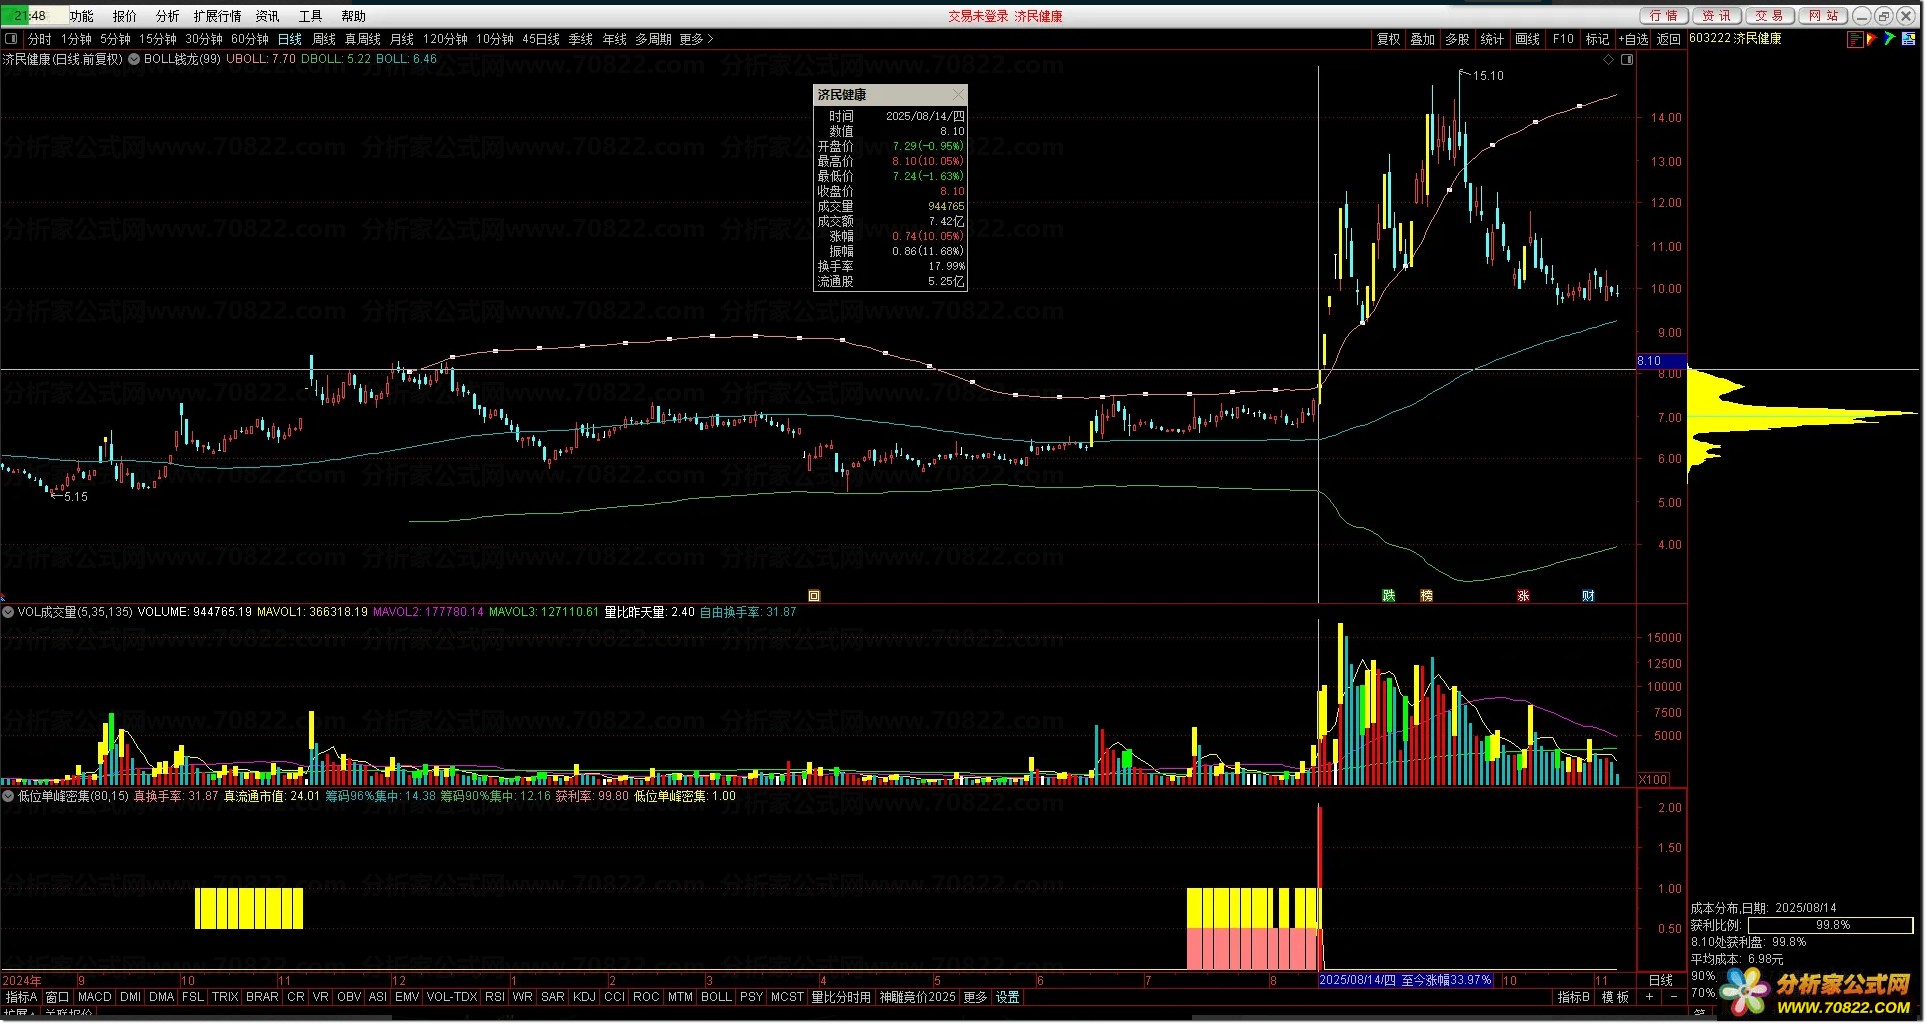Open the 工具 menu
The image size is (1927, 1024).
(311, 16)
